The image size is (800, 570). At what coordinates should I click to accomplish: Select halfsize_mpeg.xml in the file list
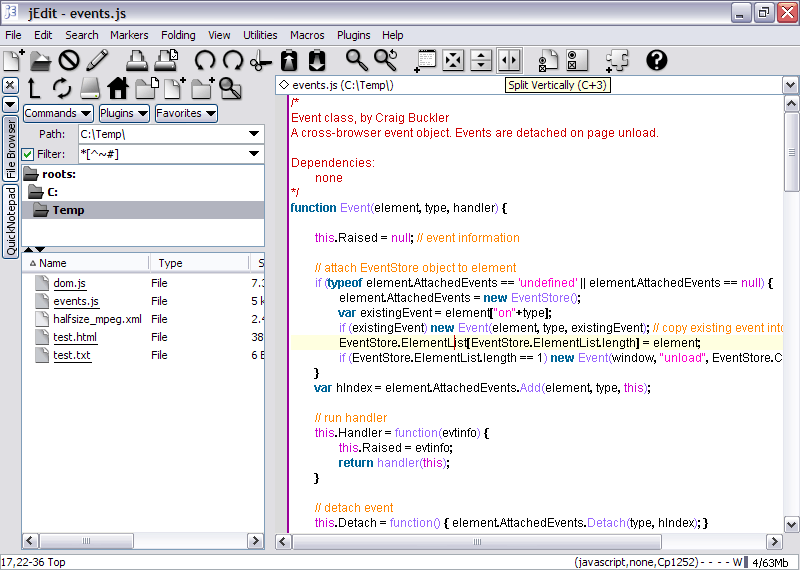97,319
